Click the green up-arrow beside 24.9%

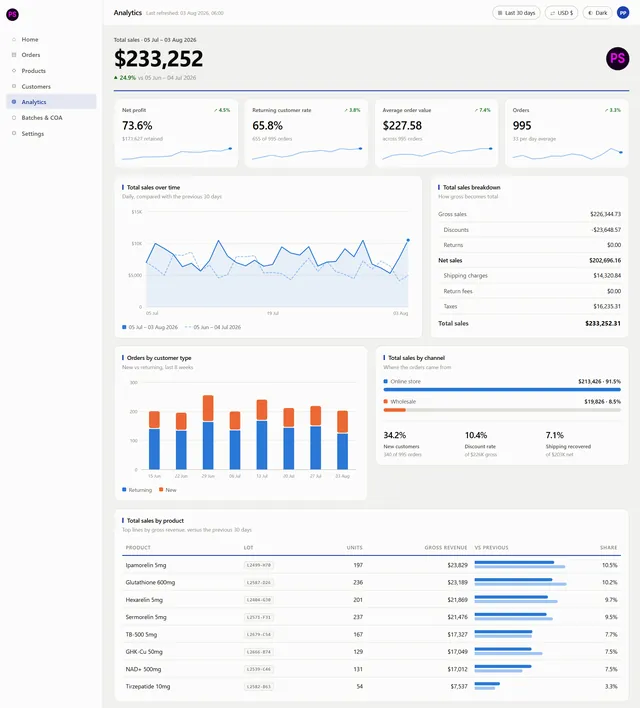[x=116, y=78]
